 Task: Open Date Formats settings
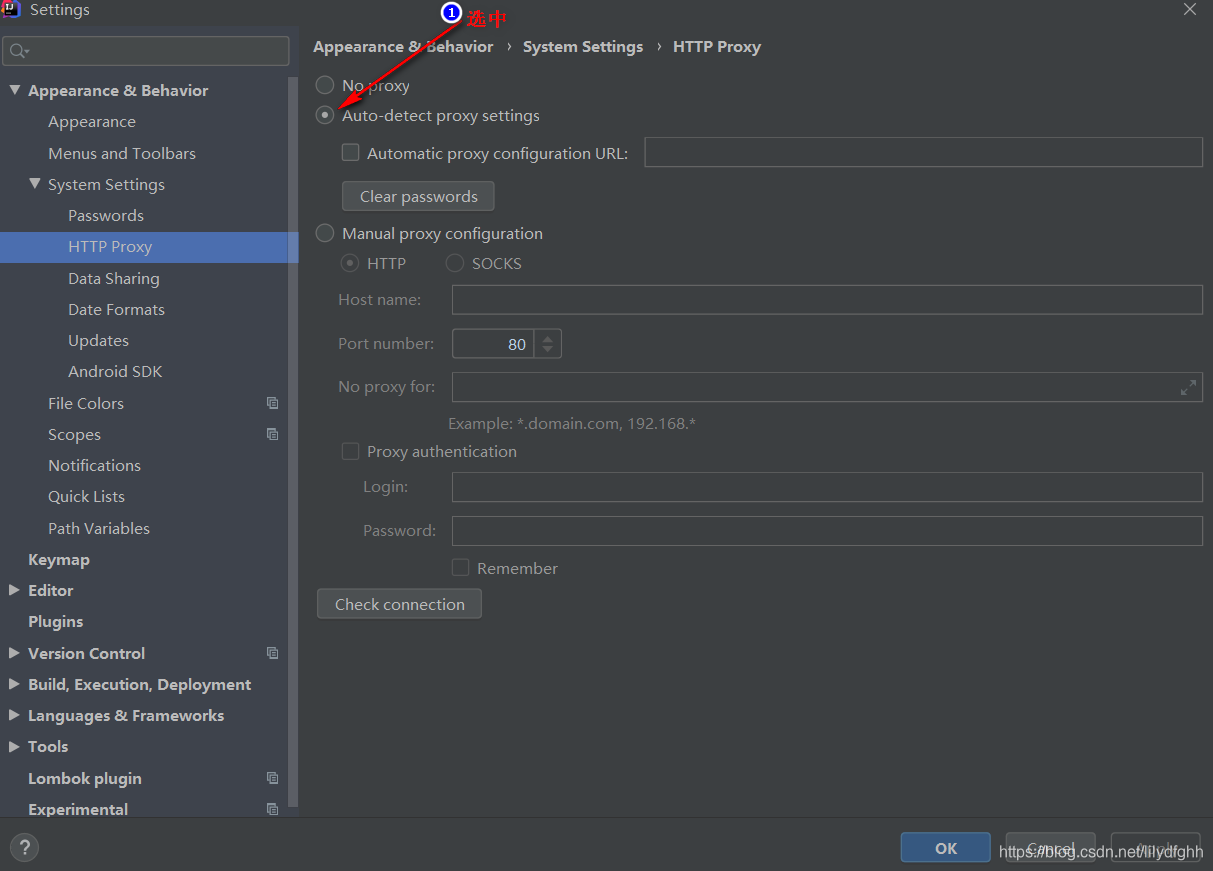click(x=116, y=309)
